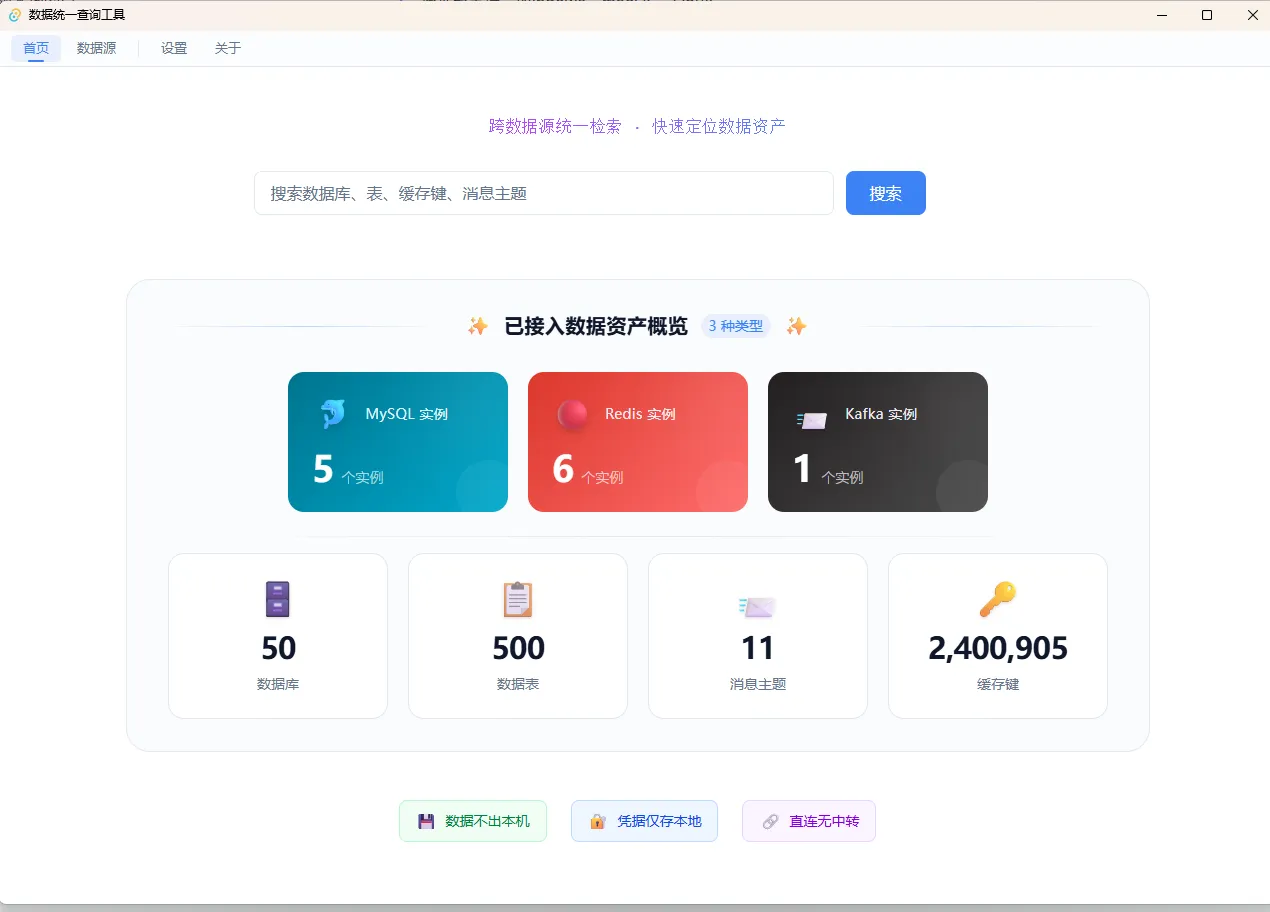Open the 关于 page
Image resolution: width=1270 pixels, height=912 pixels.
tap(227, 47)
